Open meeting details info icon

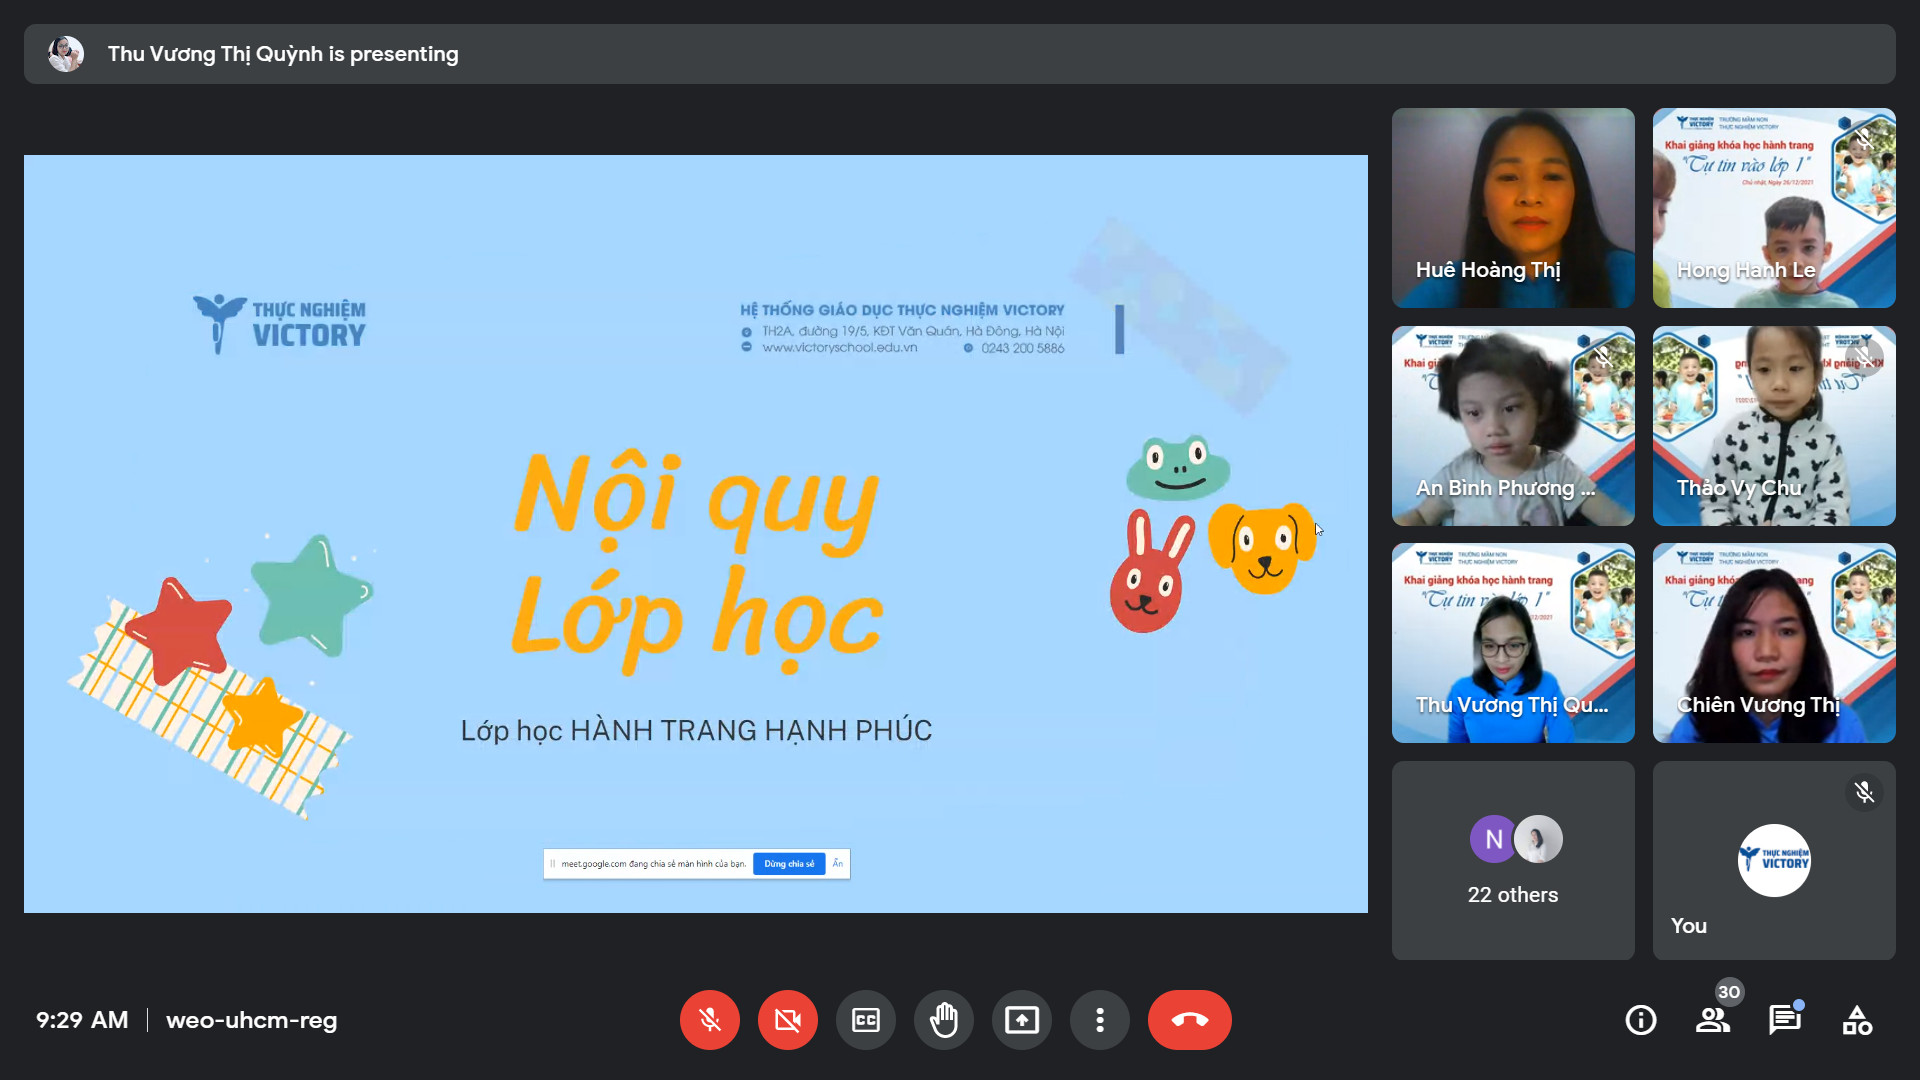(1640, 1020)
